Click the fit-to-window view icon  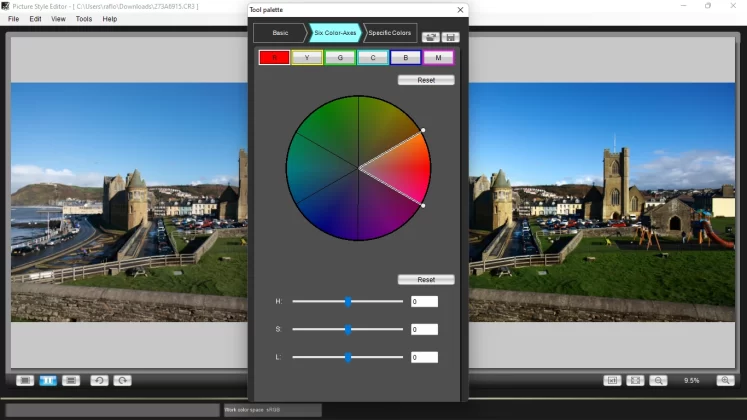tap(635, 380)
